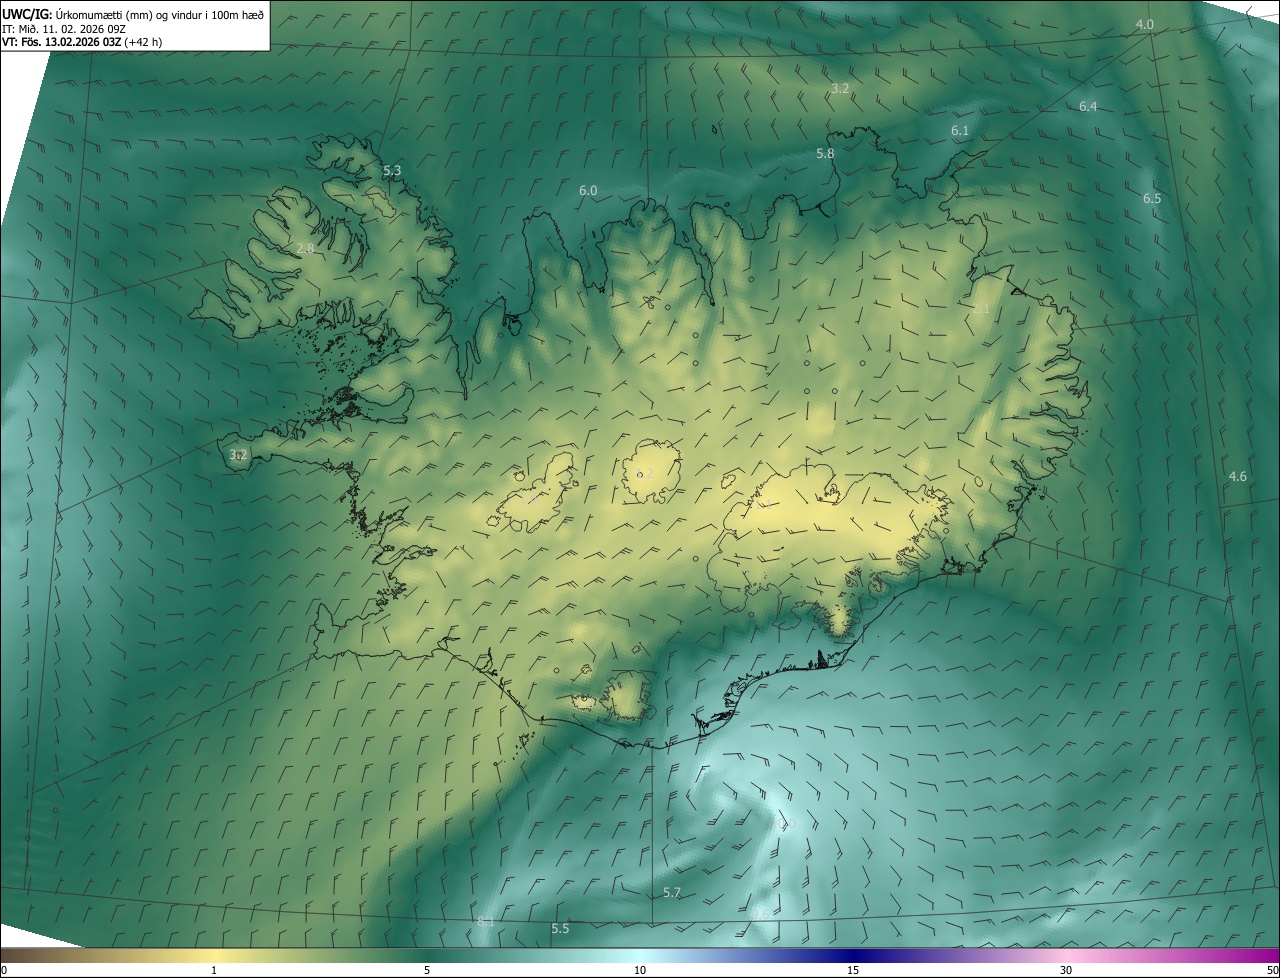Pick the magenta end of the legend bar

pos(1268,955)
